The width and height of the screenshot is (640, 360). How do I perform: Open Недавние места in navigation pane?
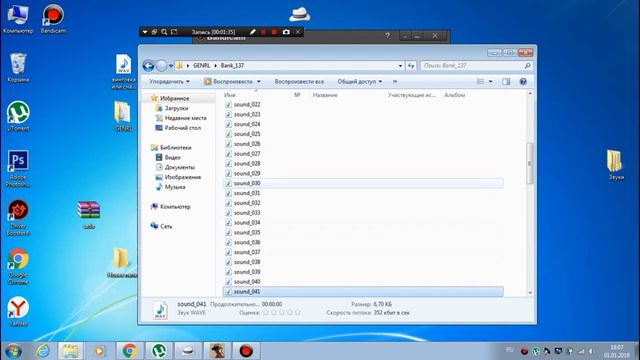coord(185,118)
